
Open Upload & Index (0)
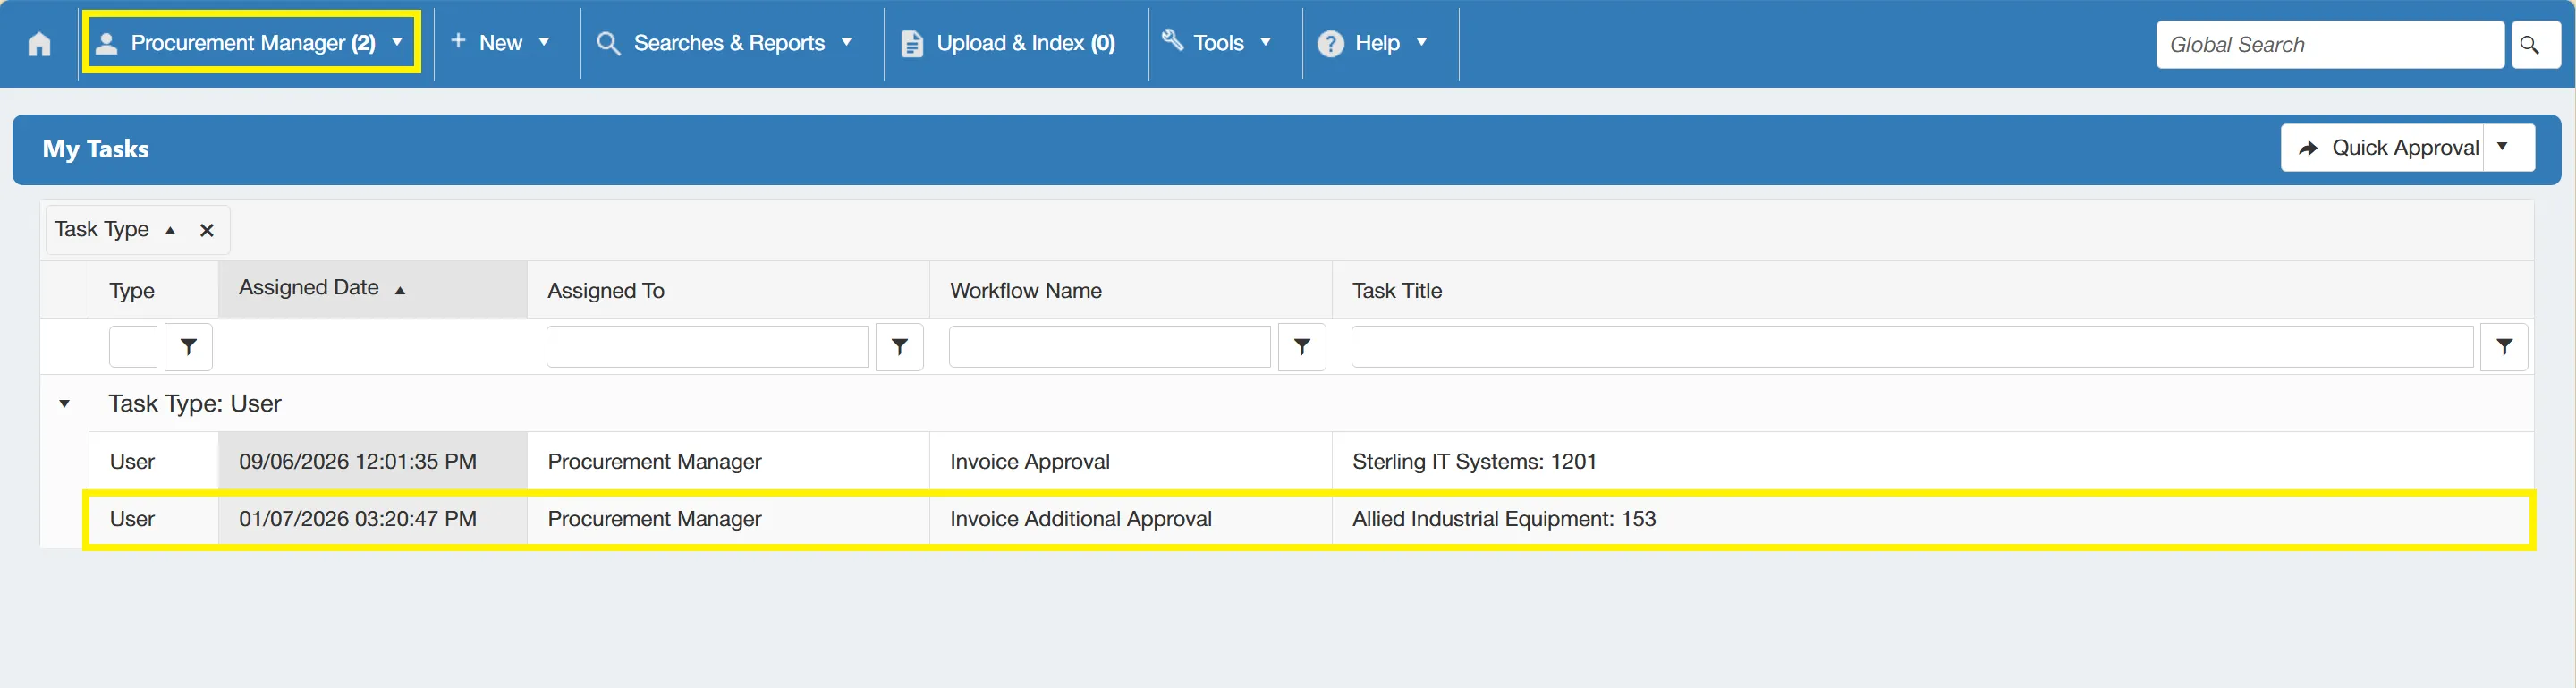point(1009,43)
